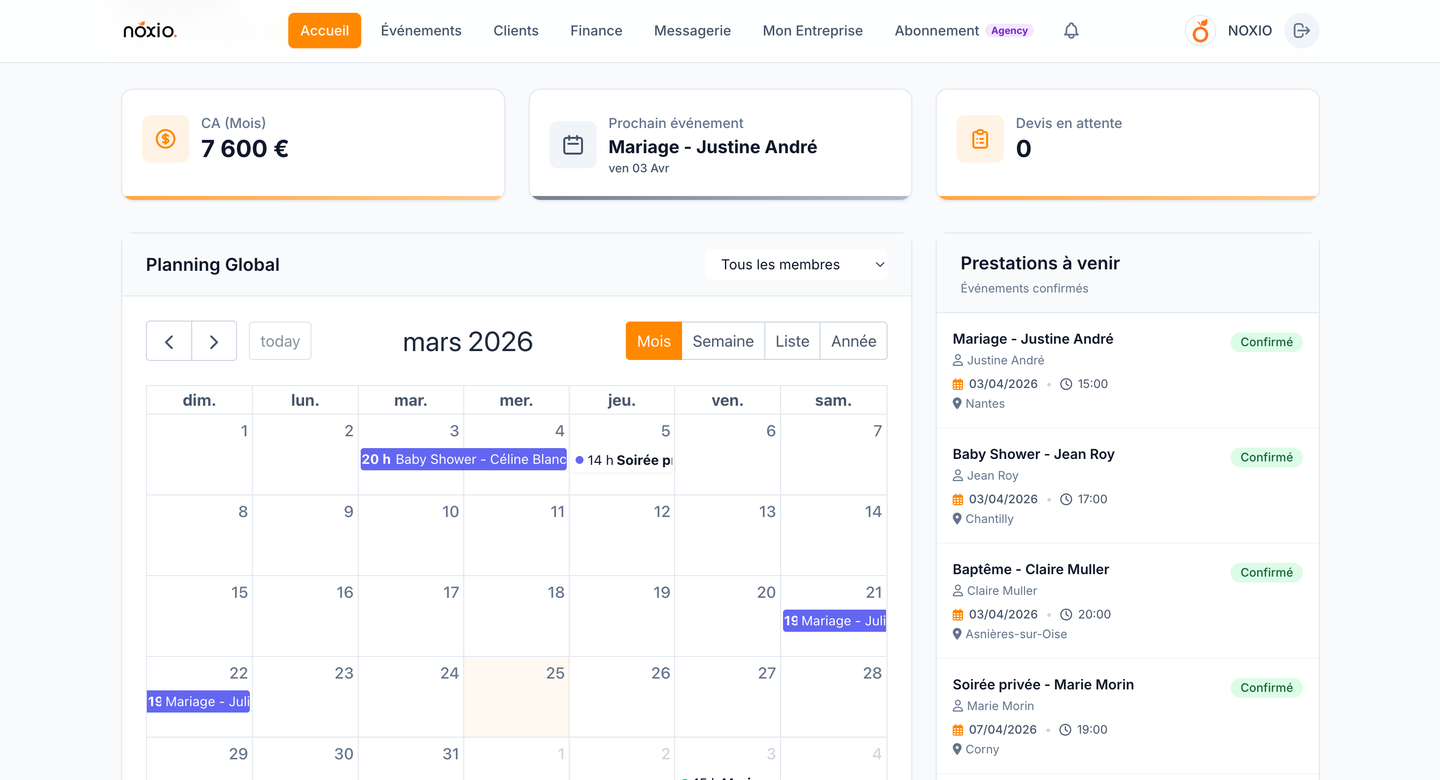Click the logout icon top right

(1301, 30)
